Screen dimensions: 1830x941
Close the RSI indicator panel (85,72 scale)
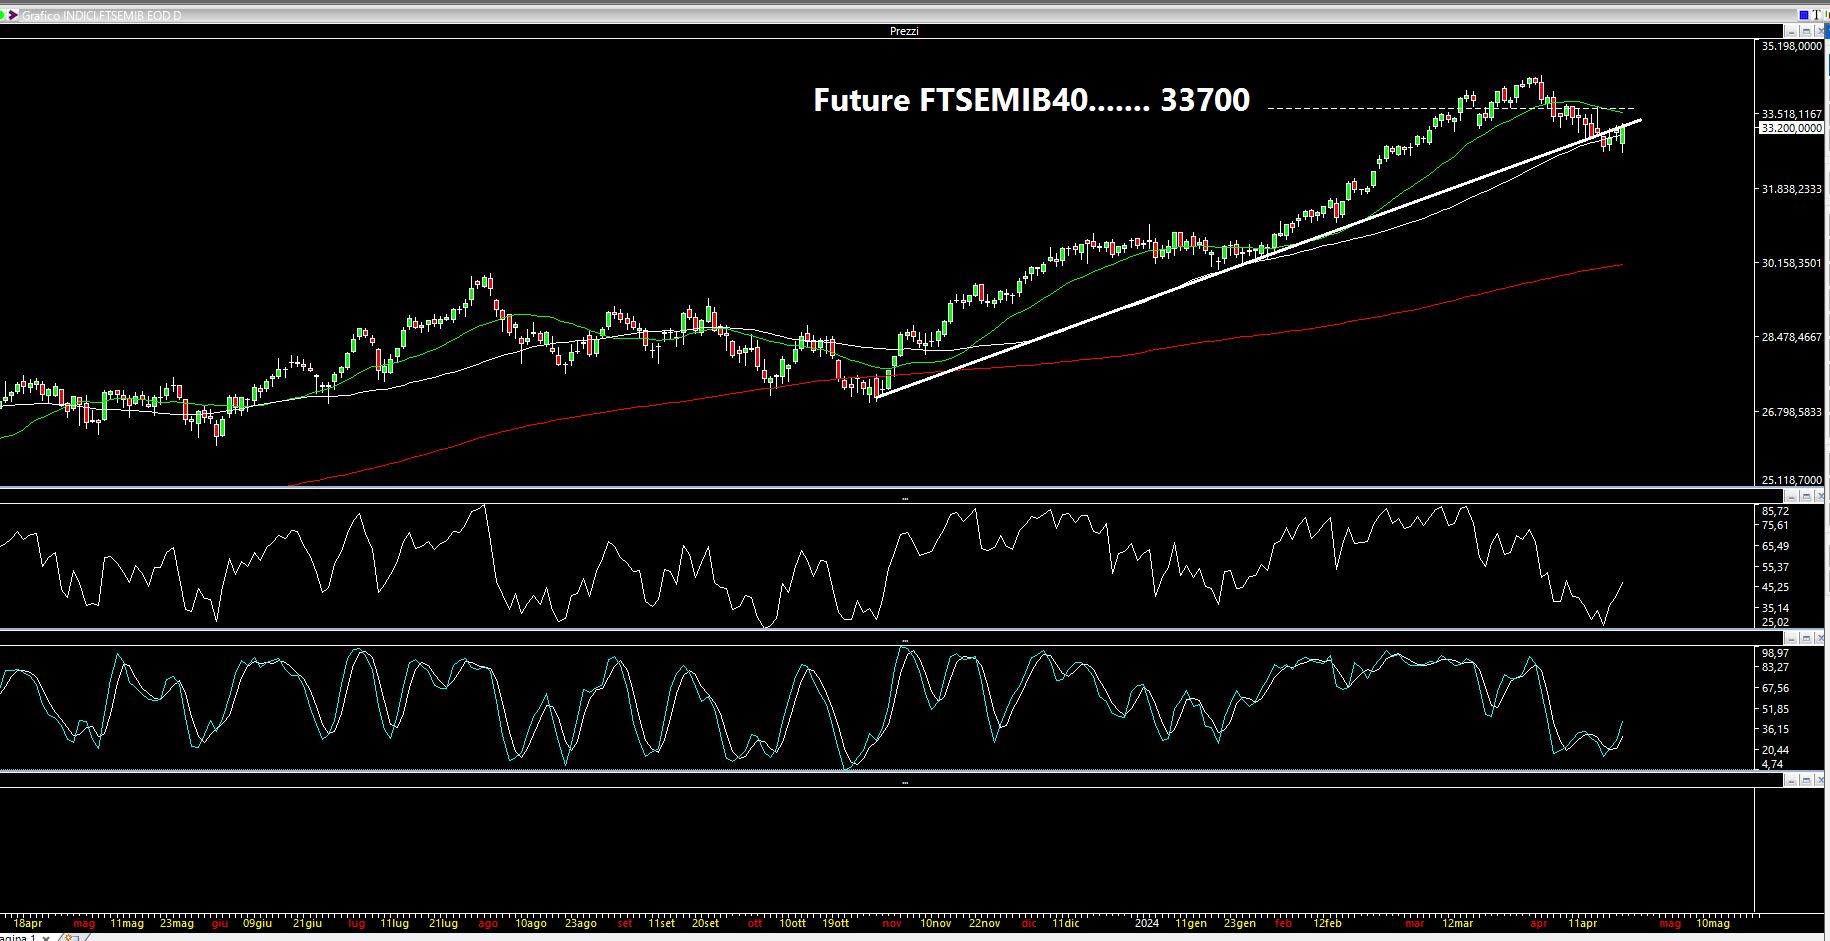coord(1820,496)
